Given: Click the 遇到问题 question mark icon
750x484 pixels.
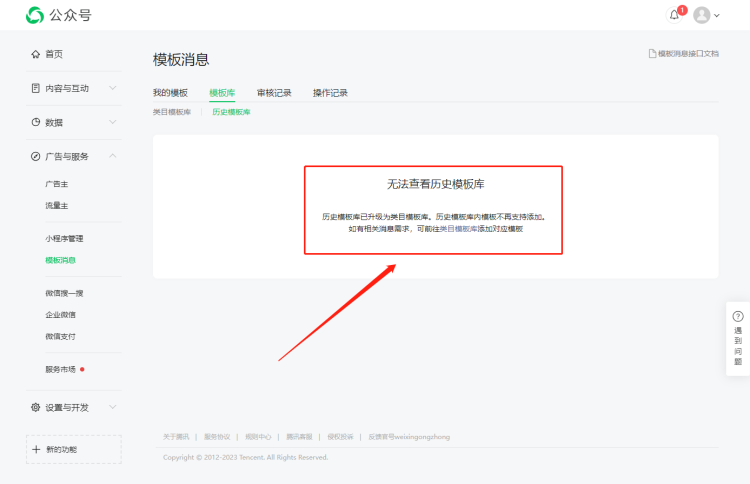Looking at the screenshot, I should point(738,316).
